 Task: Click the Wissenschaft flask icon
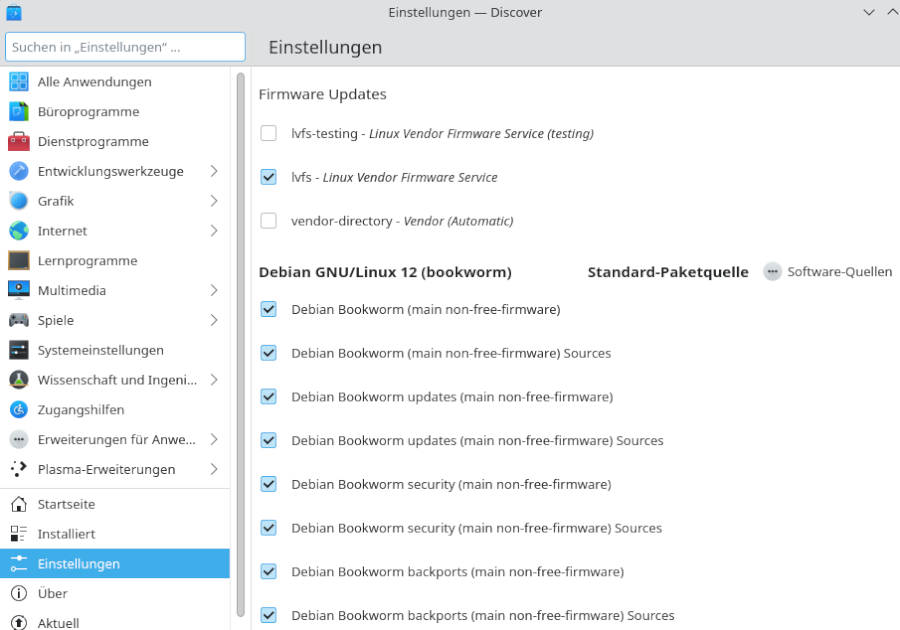19,380
